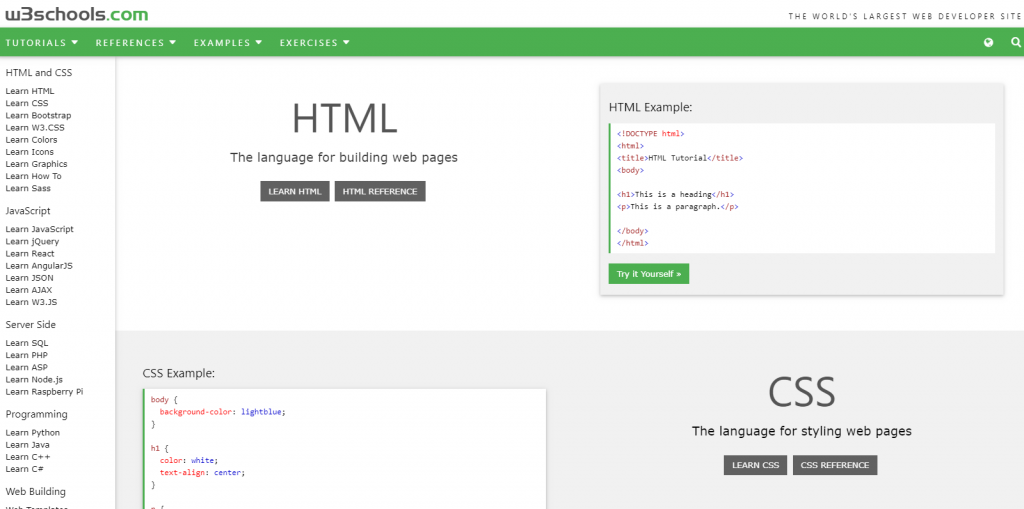Image resolution: width=1024 pixels, height=509 pixels.
Task: Open Learn Graphics sidebar link
Action: [37, 164]
